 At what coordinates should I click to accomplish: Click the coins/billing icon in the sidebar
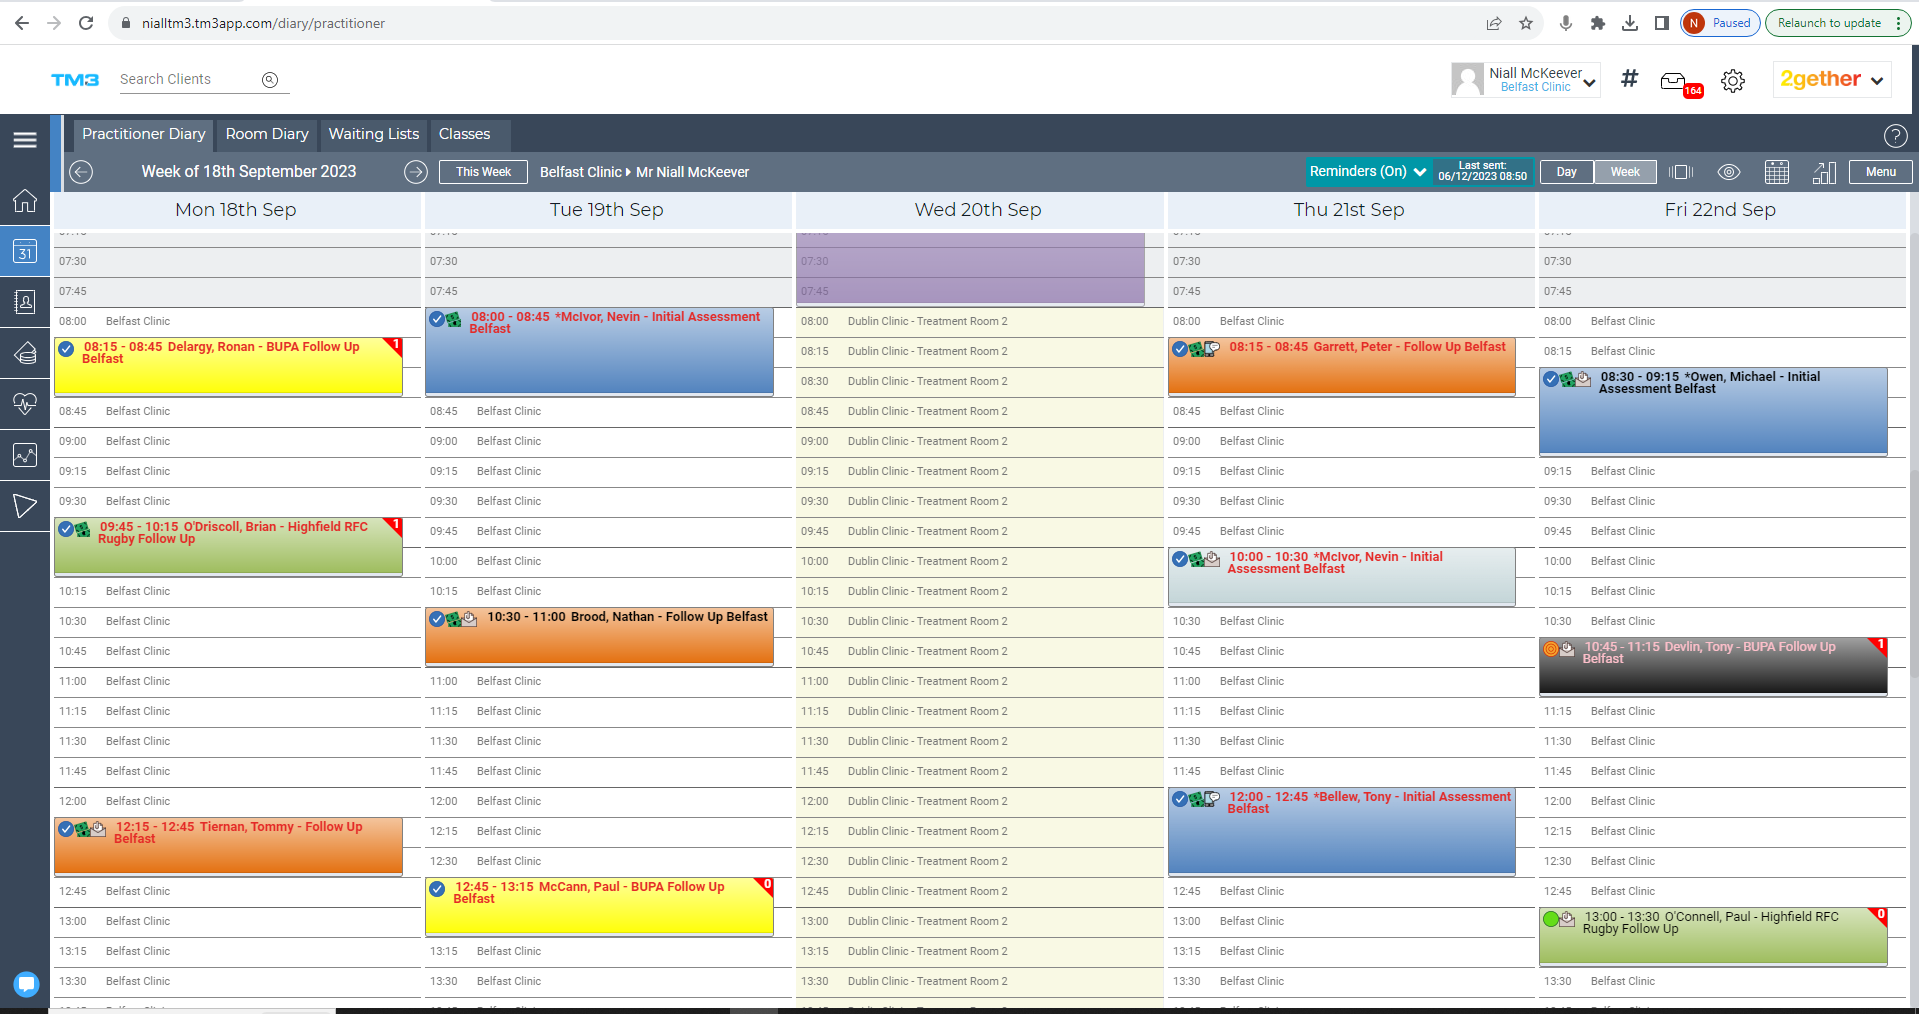point(25,353)
